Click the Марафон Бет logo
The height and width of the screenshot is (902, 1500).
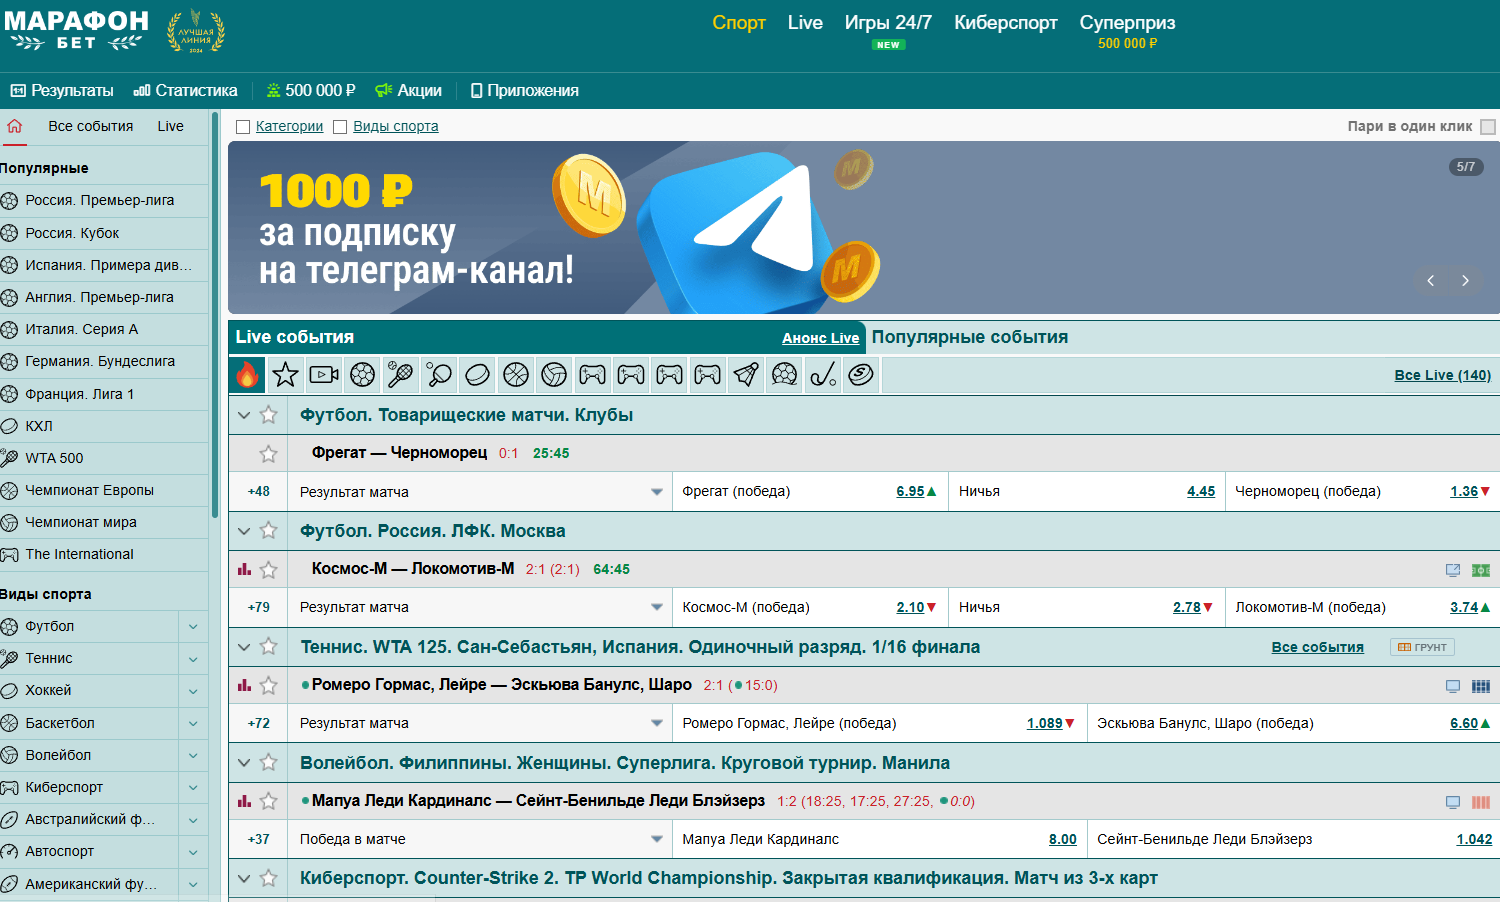click(x=76, y=30)
